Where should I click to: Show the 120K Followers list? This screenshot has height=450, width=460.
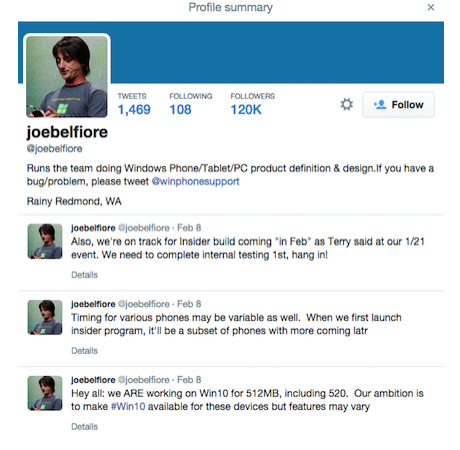pos(252,105)
